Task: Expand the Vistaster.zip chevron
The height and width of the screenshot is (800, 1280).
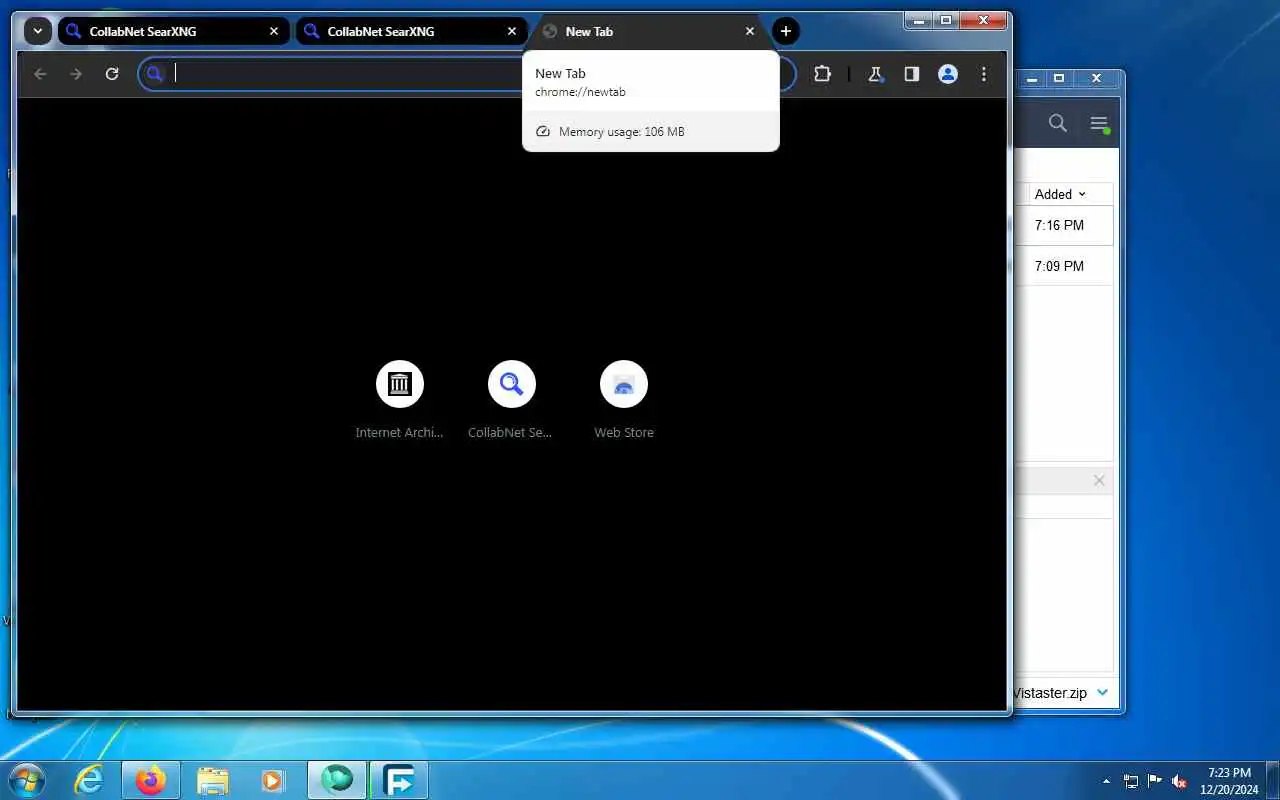Action: [1102, 692]
